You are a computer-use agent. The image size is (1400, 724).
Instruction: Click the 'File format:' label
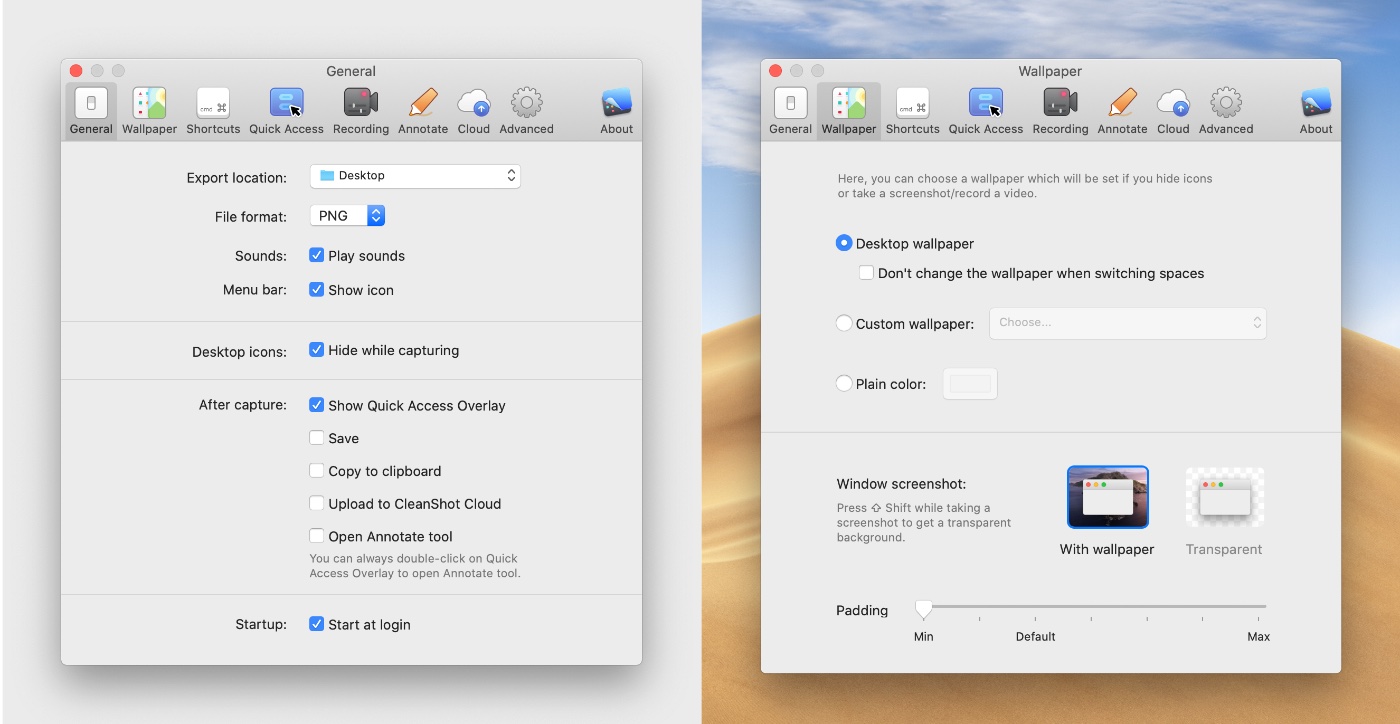[x=251, y=217]
